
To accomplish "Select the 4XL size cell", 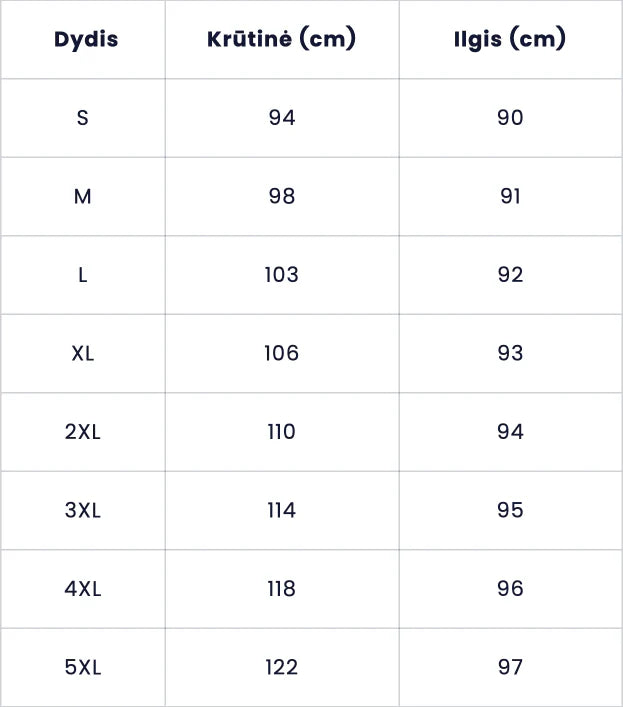I will pyautogui.click(x=83, y=589).
